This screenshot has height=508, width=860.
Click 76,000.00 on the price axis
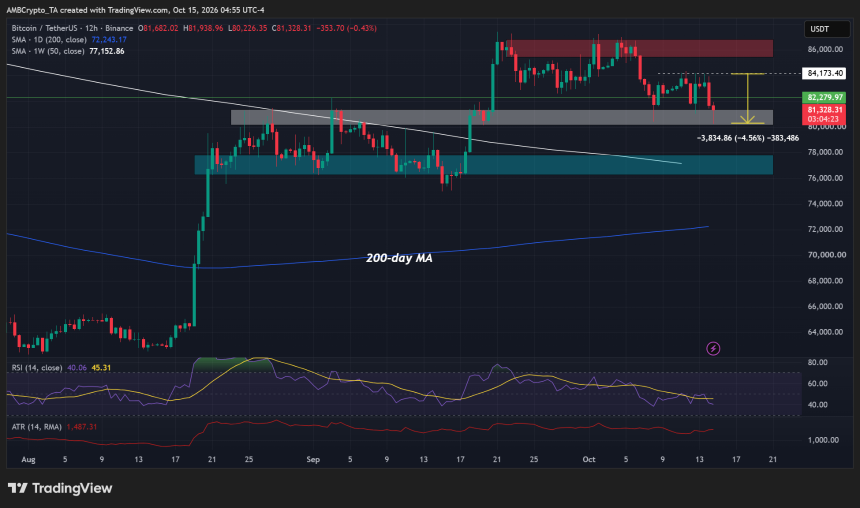(x=825, y=178)
